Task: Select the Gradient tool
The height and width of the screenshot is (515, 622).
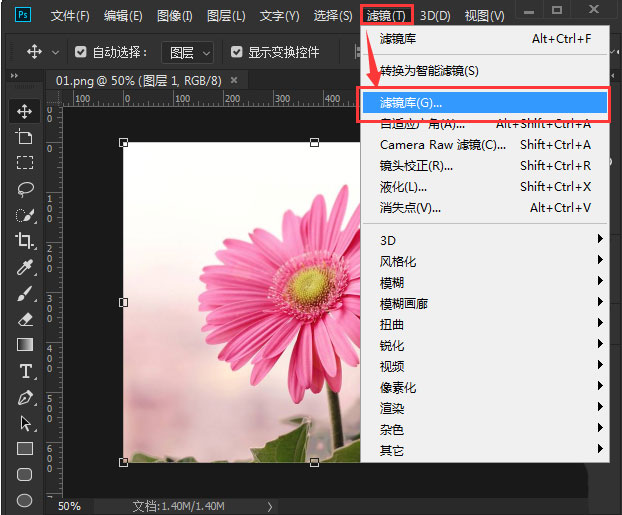Action: [x=25, y=345]
